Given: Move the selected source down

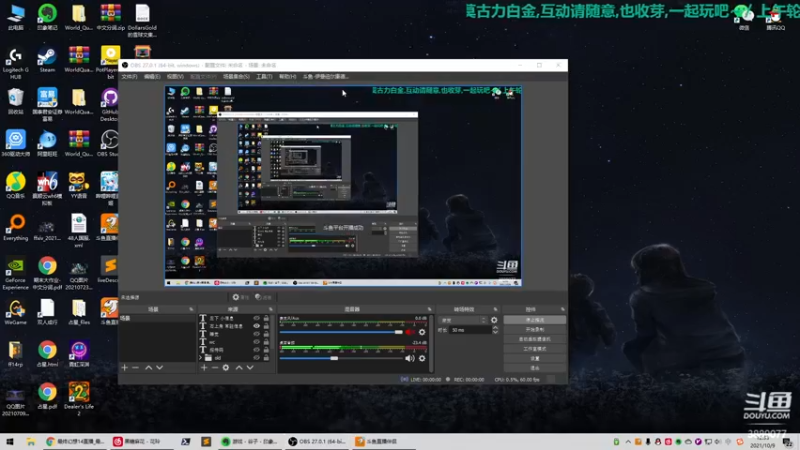Looking at the screenshot, I should click(250, 367).
